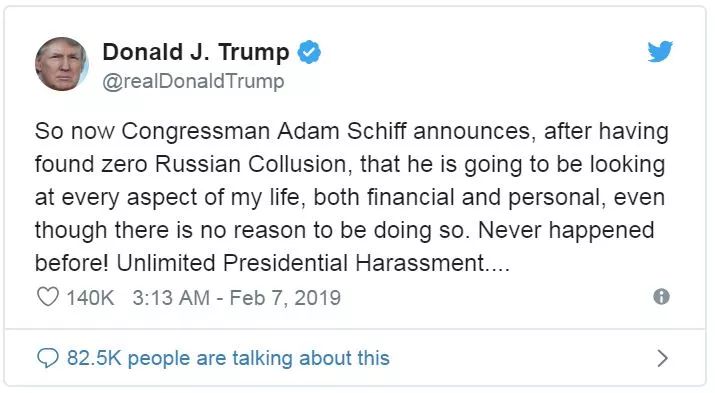Expand the conversation using the right chevron
715x393 pixels.
(x=663, y=358)
